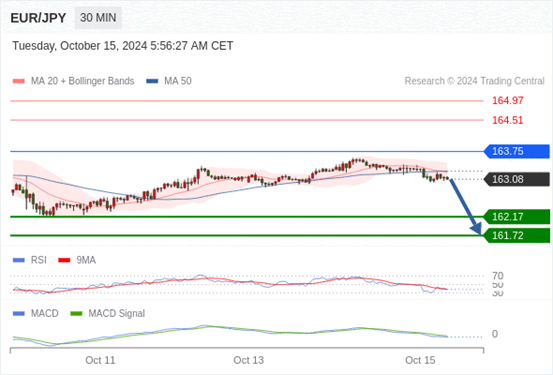
Task: Click the 9MA legend label
Action: [x=86, y=260]
